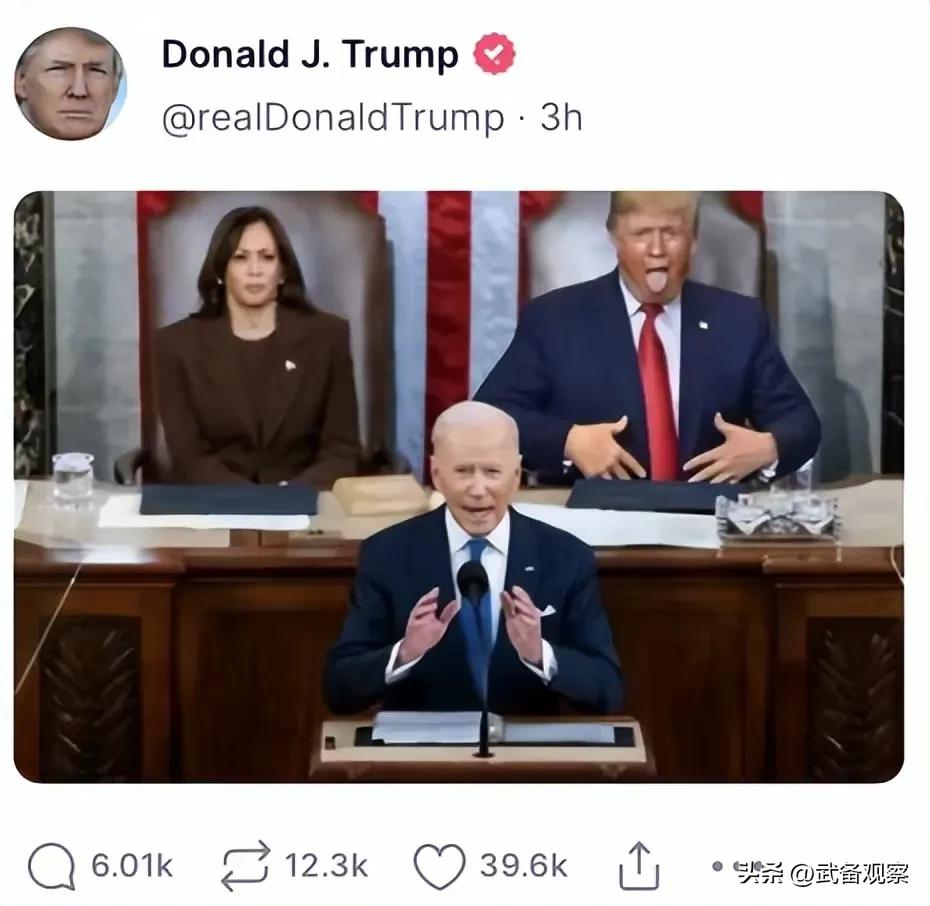Click the red necktie figure in photo
Image resolution: width=930 pixels, height=906 pixels.
click(648, 338)
